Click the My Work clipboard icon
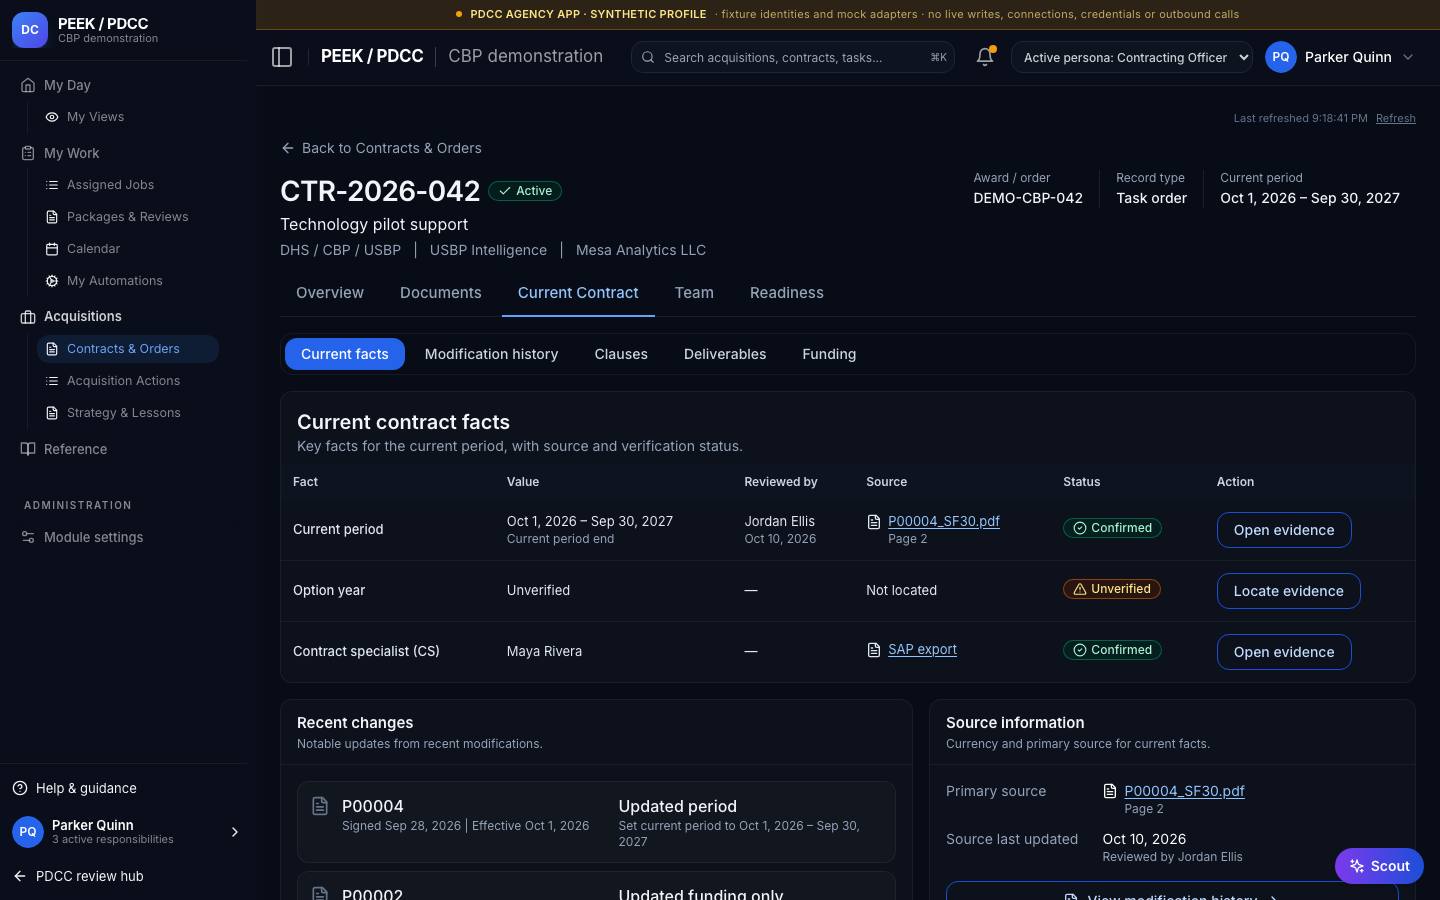Screen dimensions: 1440x900 [28, 153]
